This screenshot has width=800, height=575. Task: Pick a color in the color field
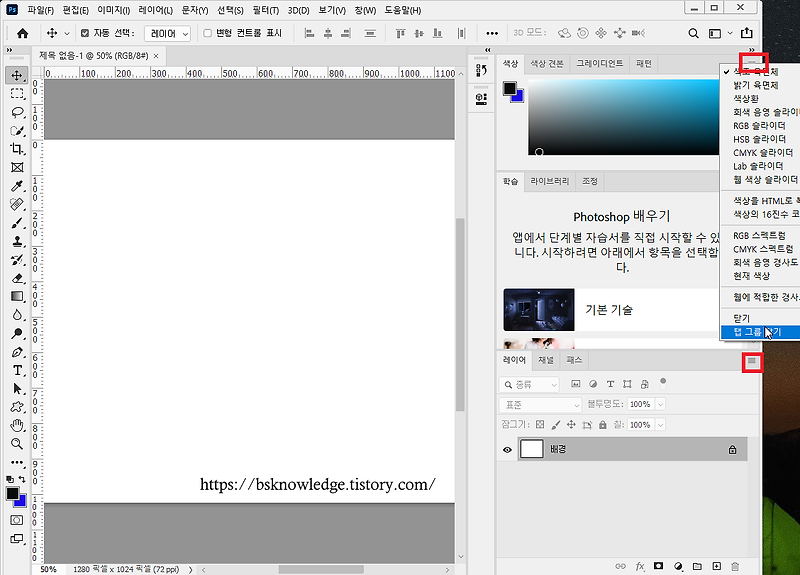tap(623, 117)
